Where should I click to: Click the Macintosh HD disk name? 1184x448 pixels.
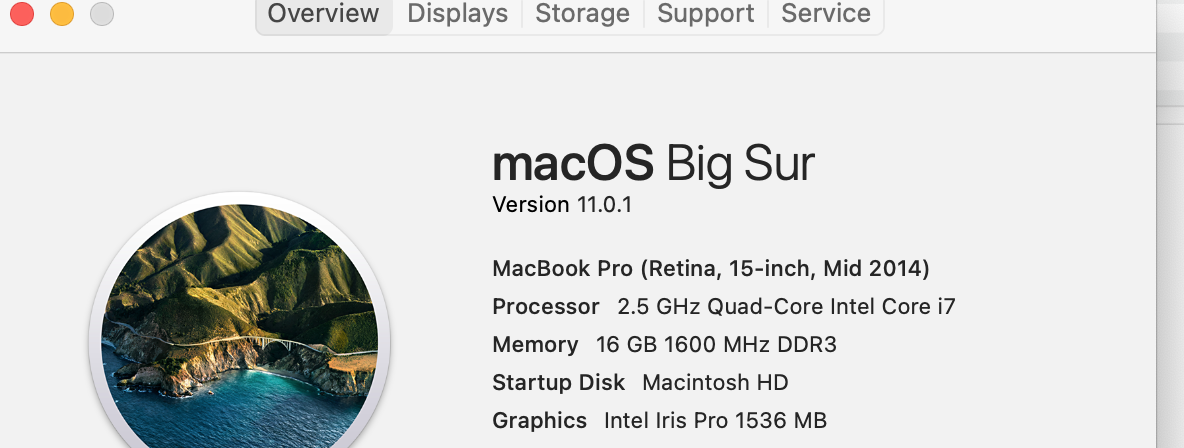click(715, 383)
